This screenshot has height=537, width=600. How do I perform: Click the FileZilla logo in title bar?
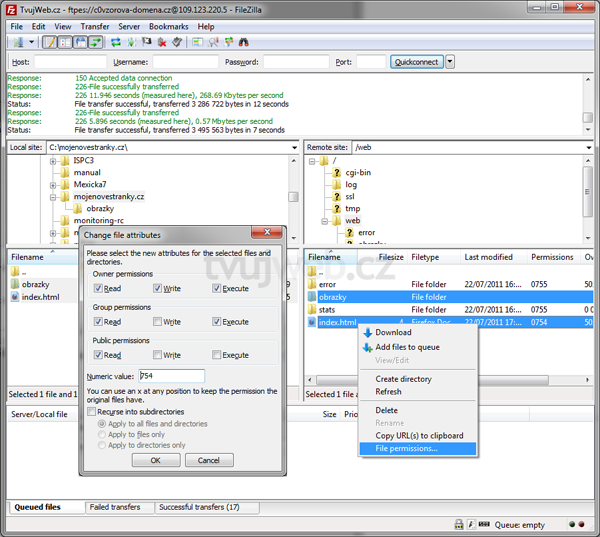click(12, 10)
